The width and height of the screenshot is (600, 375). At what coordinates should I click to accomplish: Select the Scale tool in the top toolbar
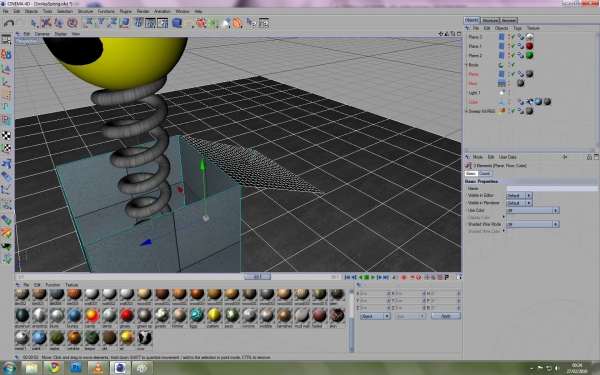coord(59,23)
